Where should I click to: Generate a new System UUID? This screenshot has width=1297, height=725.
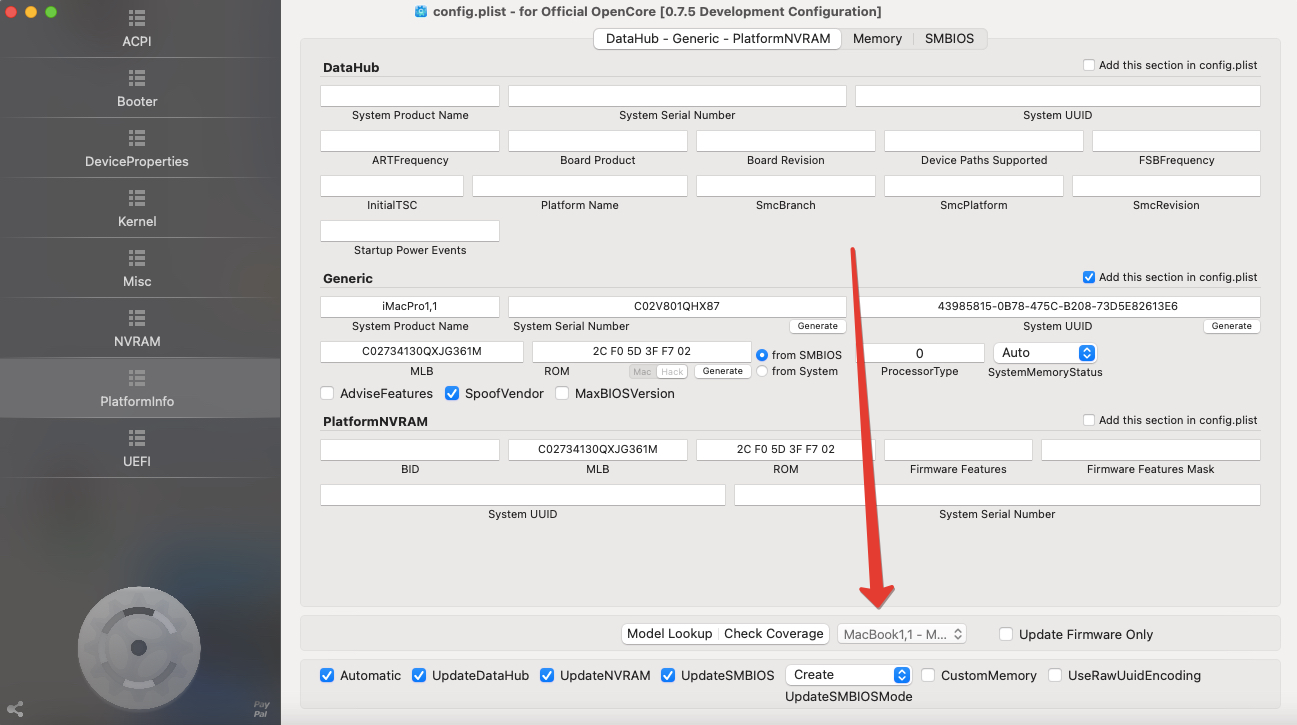pos(1231,326)
